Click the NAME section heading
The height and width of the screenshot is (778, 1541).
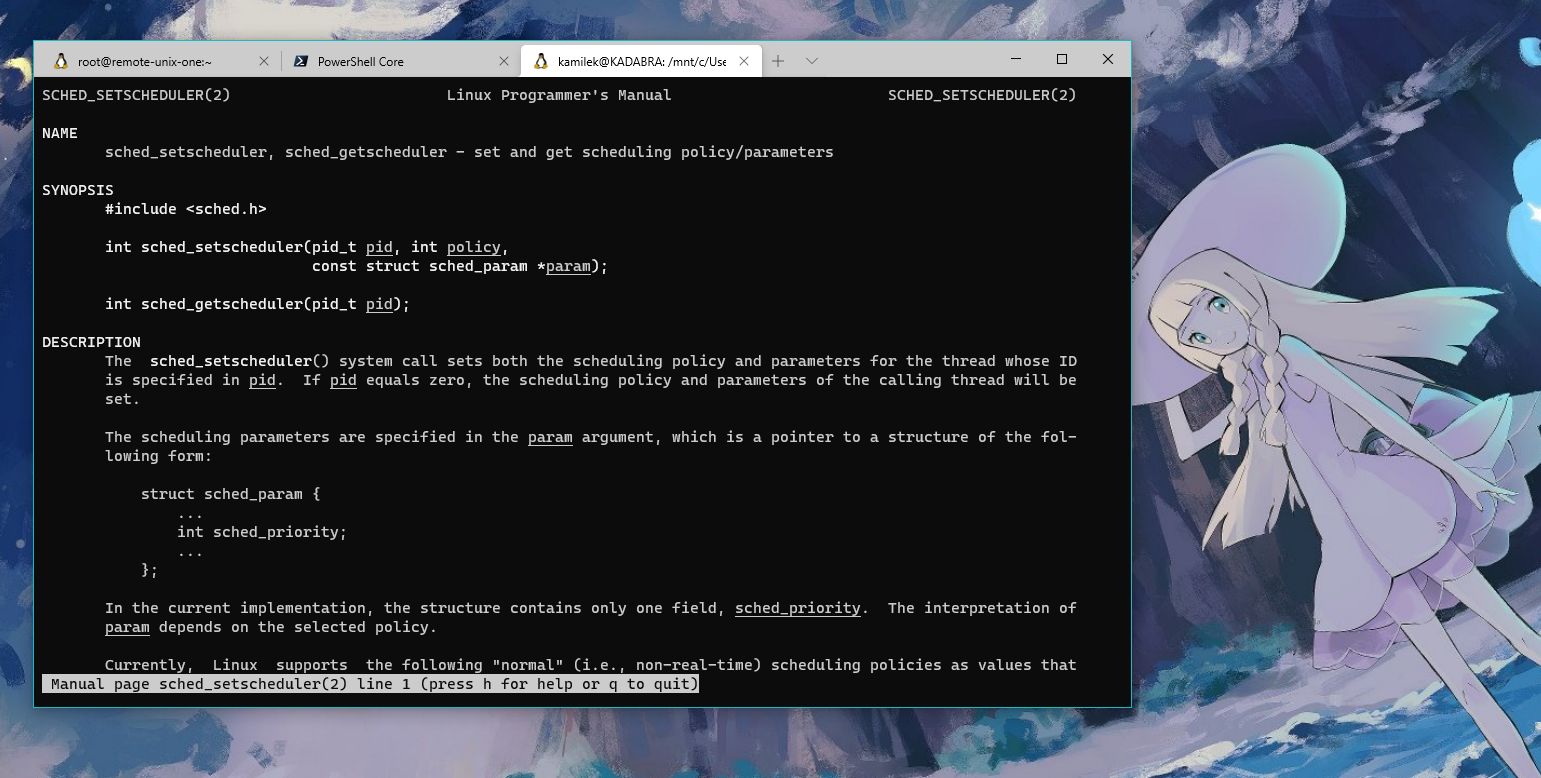click(60, 133)
